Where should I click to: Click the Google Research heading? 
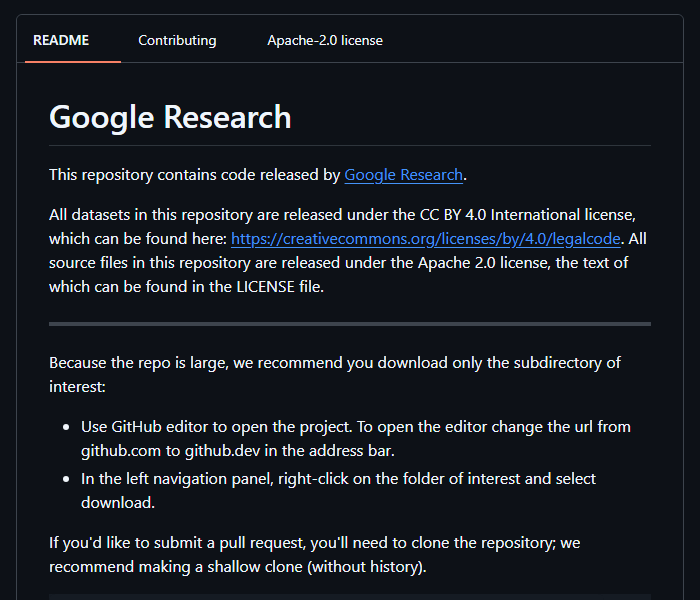click(170, 117)
